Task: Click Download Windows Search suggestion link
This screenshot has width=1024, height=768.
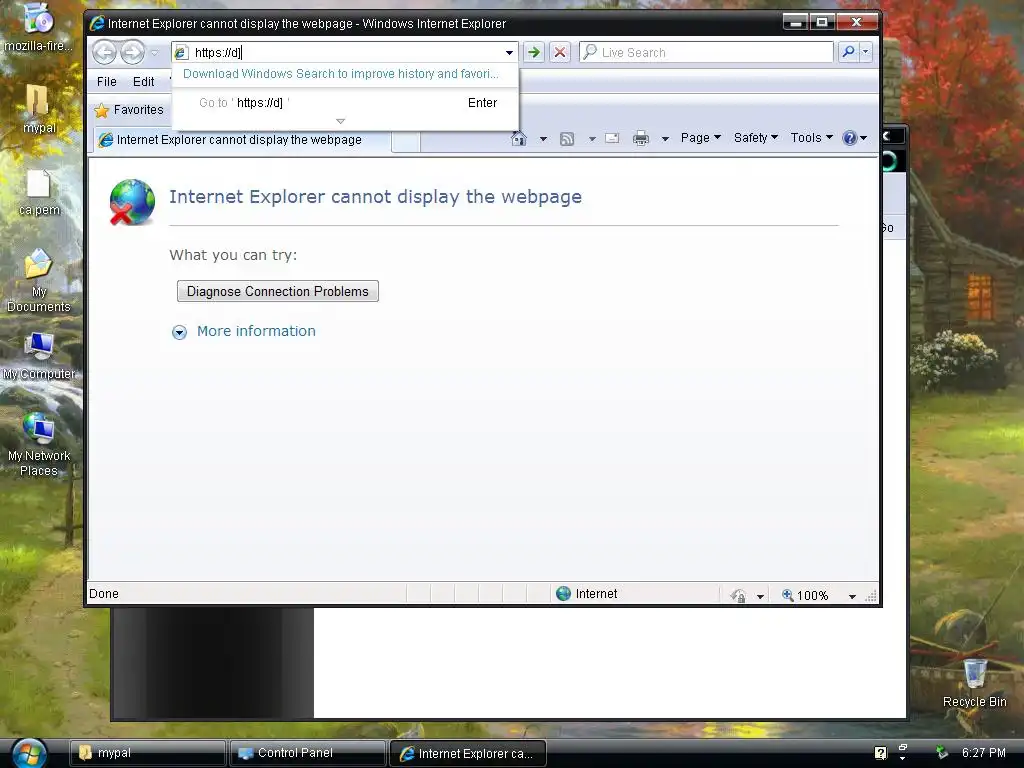Action: (340, 74)
